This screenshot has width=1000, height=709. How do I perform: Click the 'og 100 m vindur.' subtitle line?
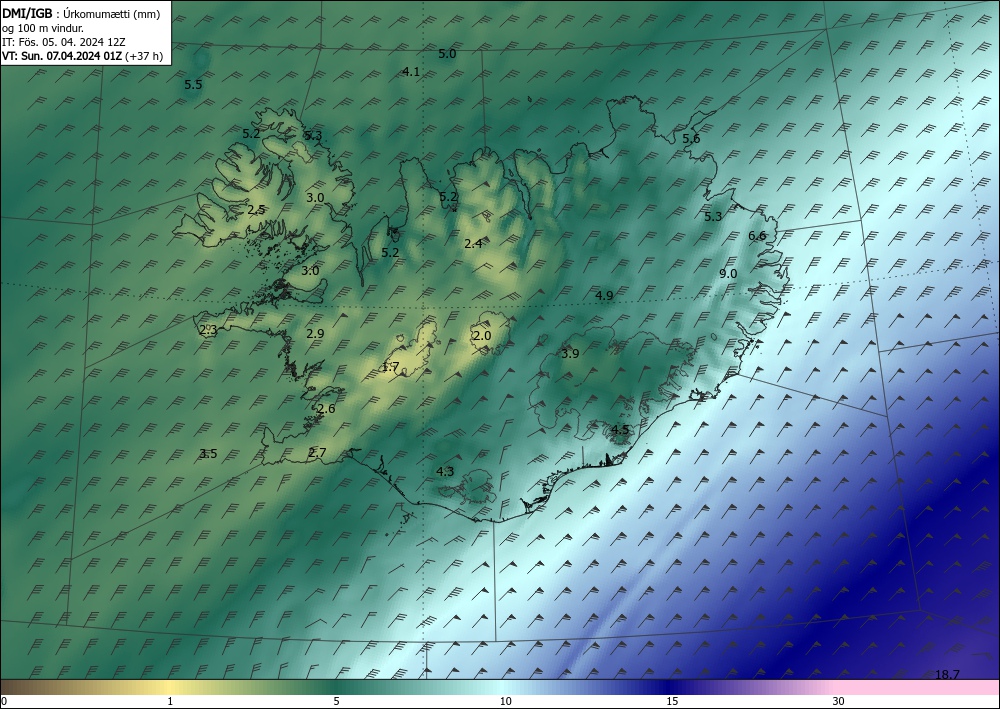(x=43, y=28)
